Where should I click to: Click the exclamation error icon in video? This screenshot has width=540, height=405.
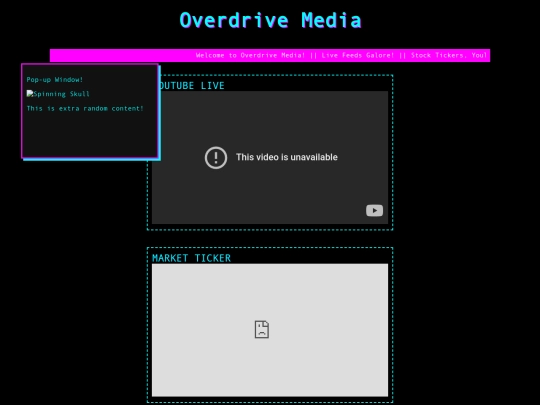tap(216, 158)
